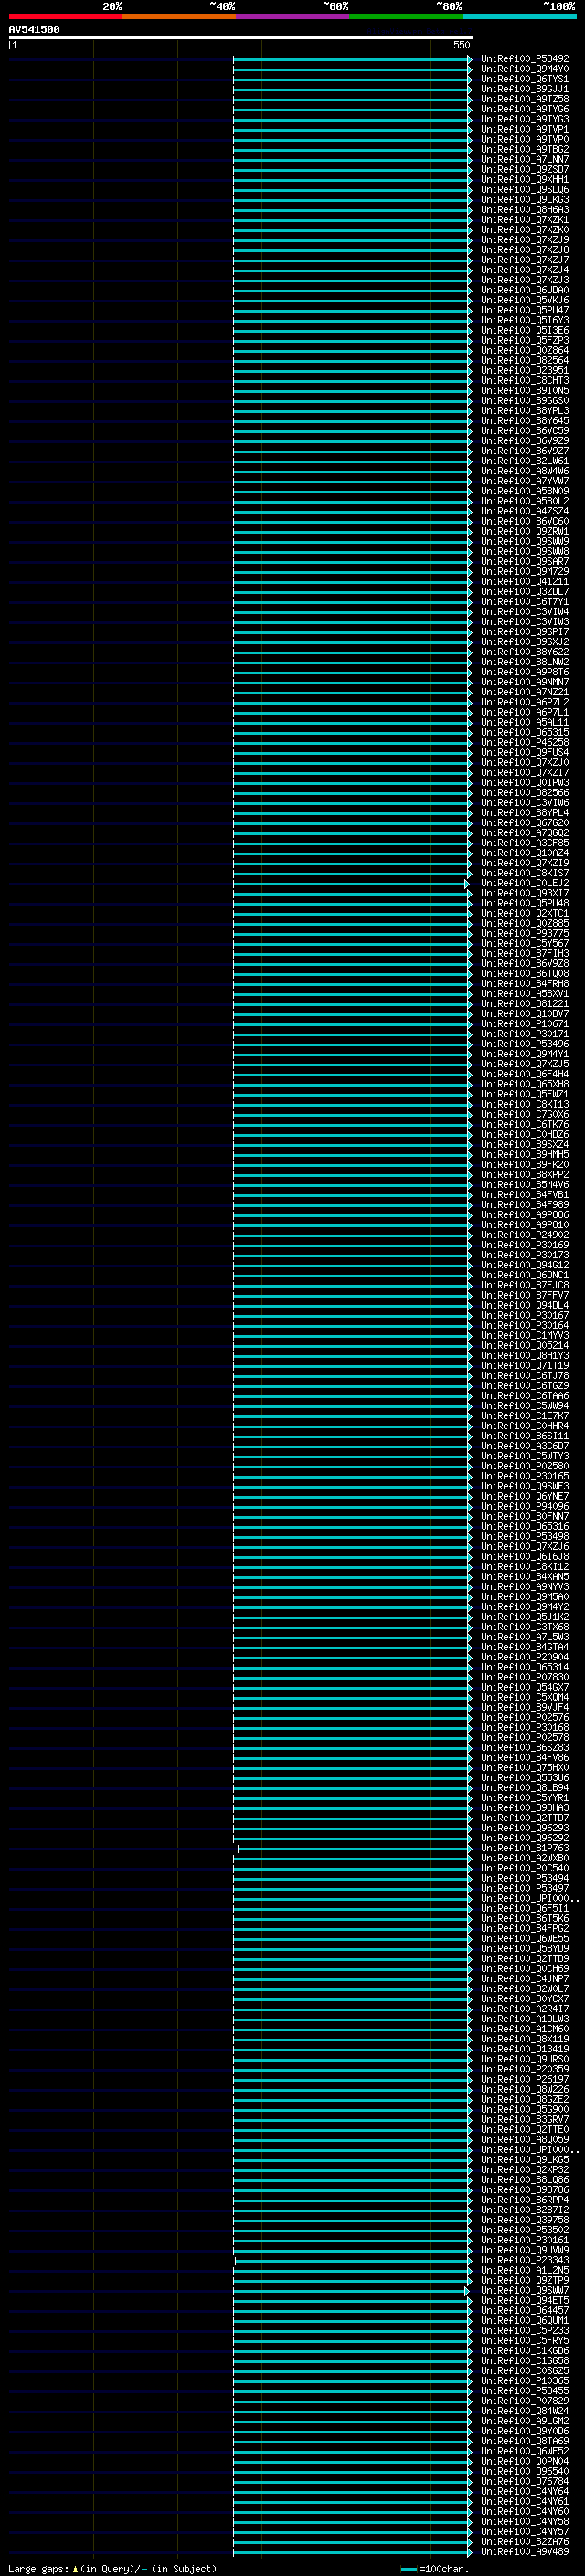Click the orange ~40% identity legend color
Image resolution: width=585 pixels, height=2576 pixels.
click(179, 16)
